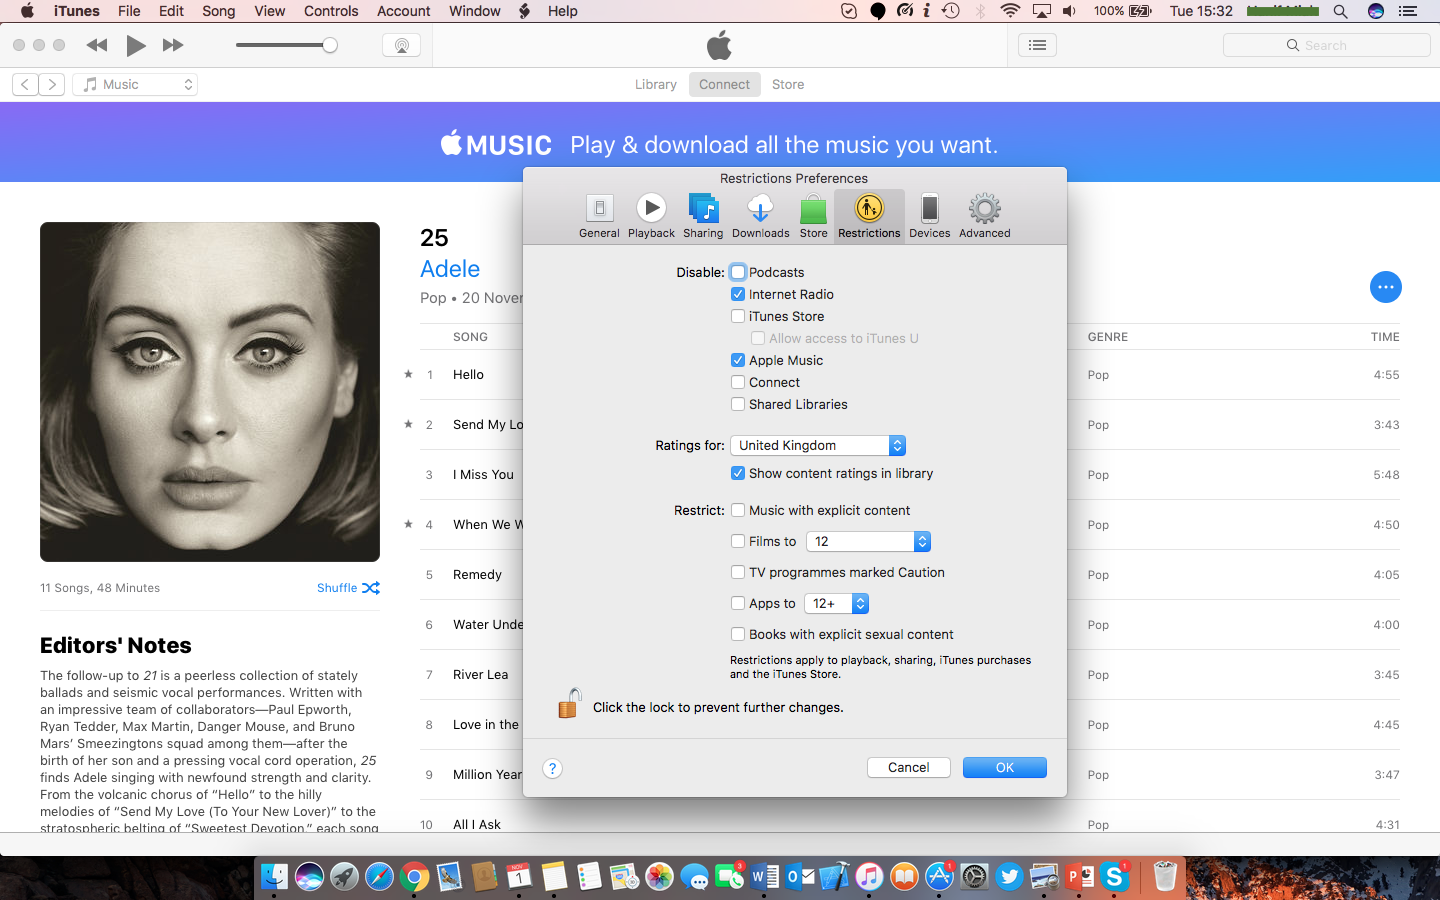Tick Books with explicit sexual content

(738, 634)
